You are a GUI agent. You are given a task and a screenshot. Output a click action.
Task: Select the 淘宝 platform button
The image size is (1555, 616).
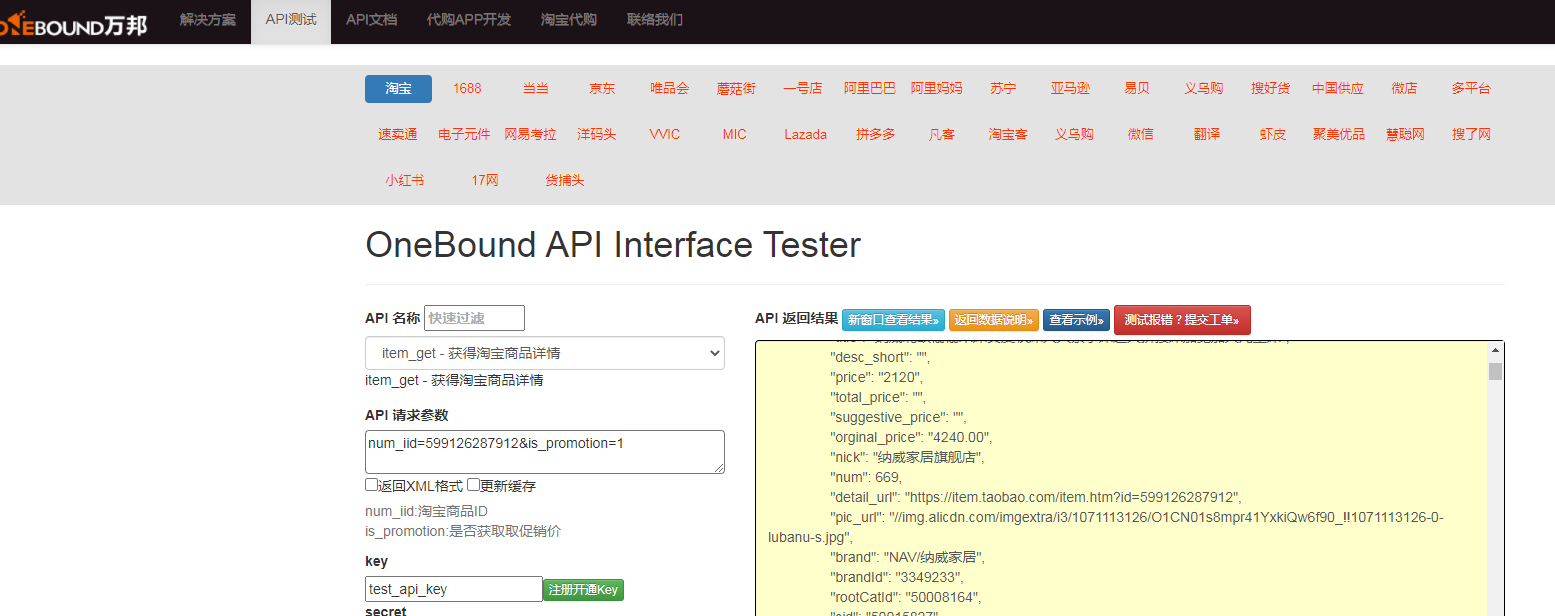(398, 88)
